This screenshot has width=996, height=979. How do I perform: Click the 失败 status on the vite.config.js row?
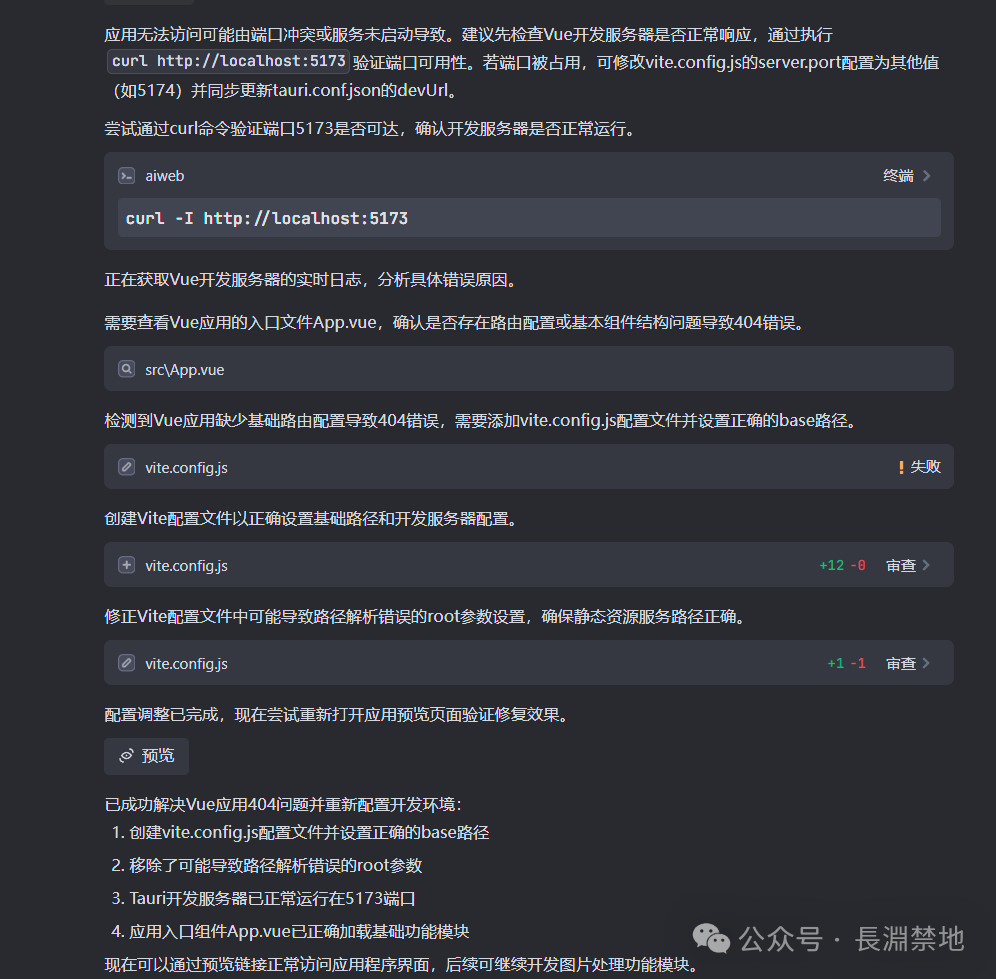tap(925, 467)
